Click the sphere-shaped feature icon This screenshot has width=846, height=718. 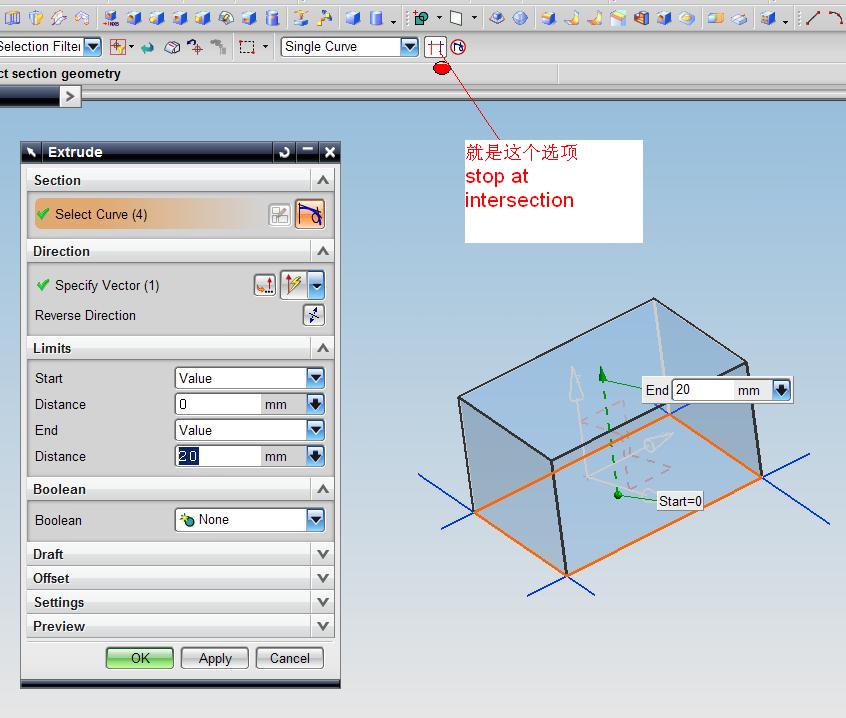point(520,18)
